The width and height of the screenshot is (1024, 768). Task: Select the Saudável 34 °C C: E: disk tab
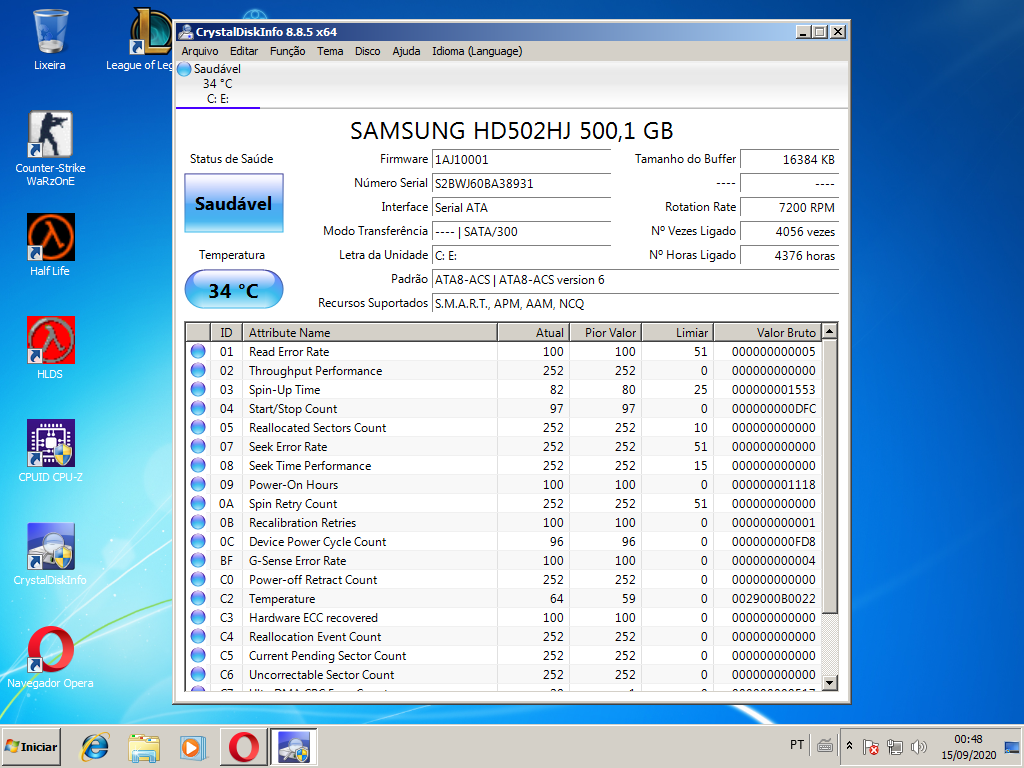coord(217,84)
